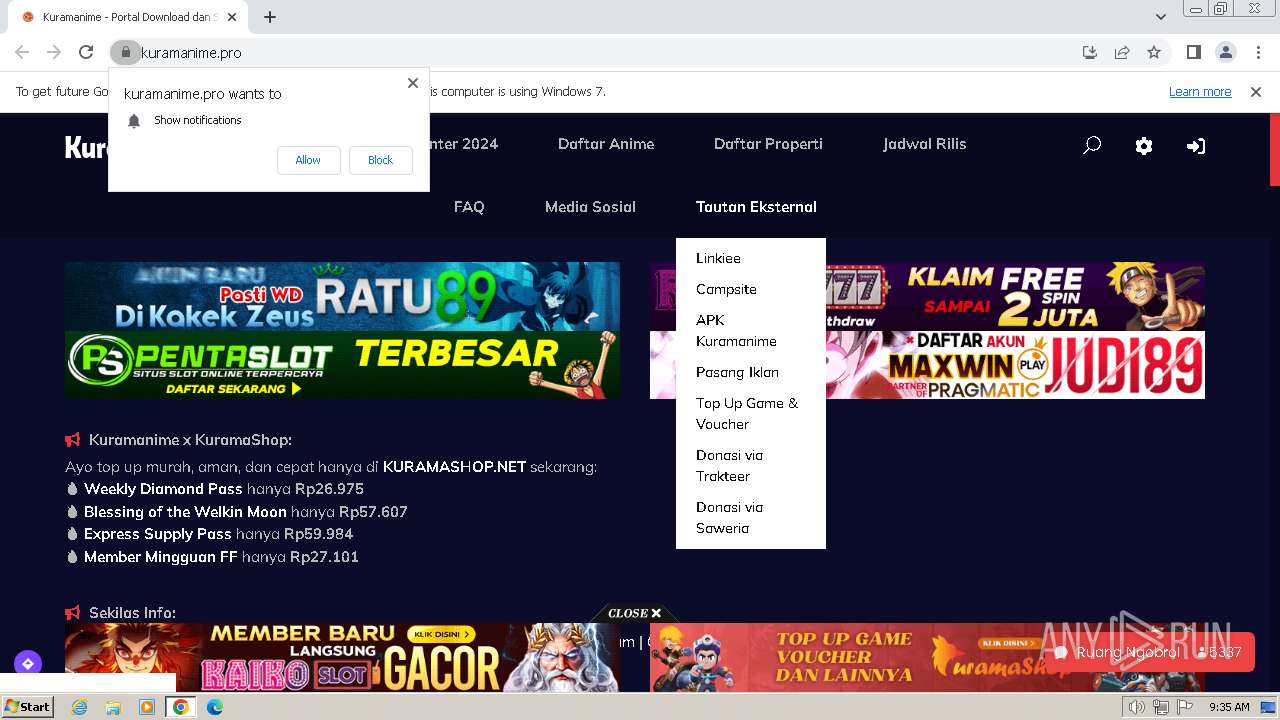Close the bottom floating ads
This screenshot has height=720, width=1280.
point(635,613)
